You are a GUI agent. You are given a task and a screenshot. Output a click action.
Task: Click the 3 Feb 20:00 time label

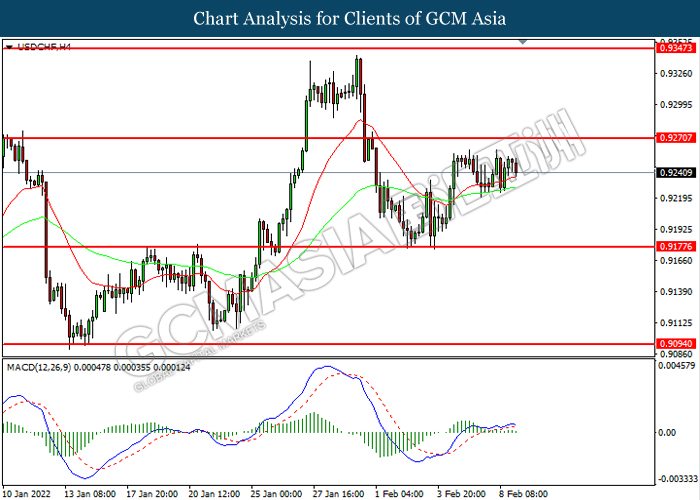click(461, 494)
